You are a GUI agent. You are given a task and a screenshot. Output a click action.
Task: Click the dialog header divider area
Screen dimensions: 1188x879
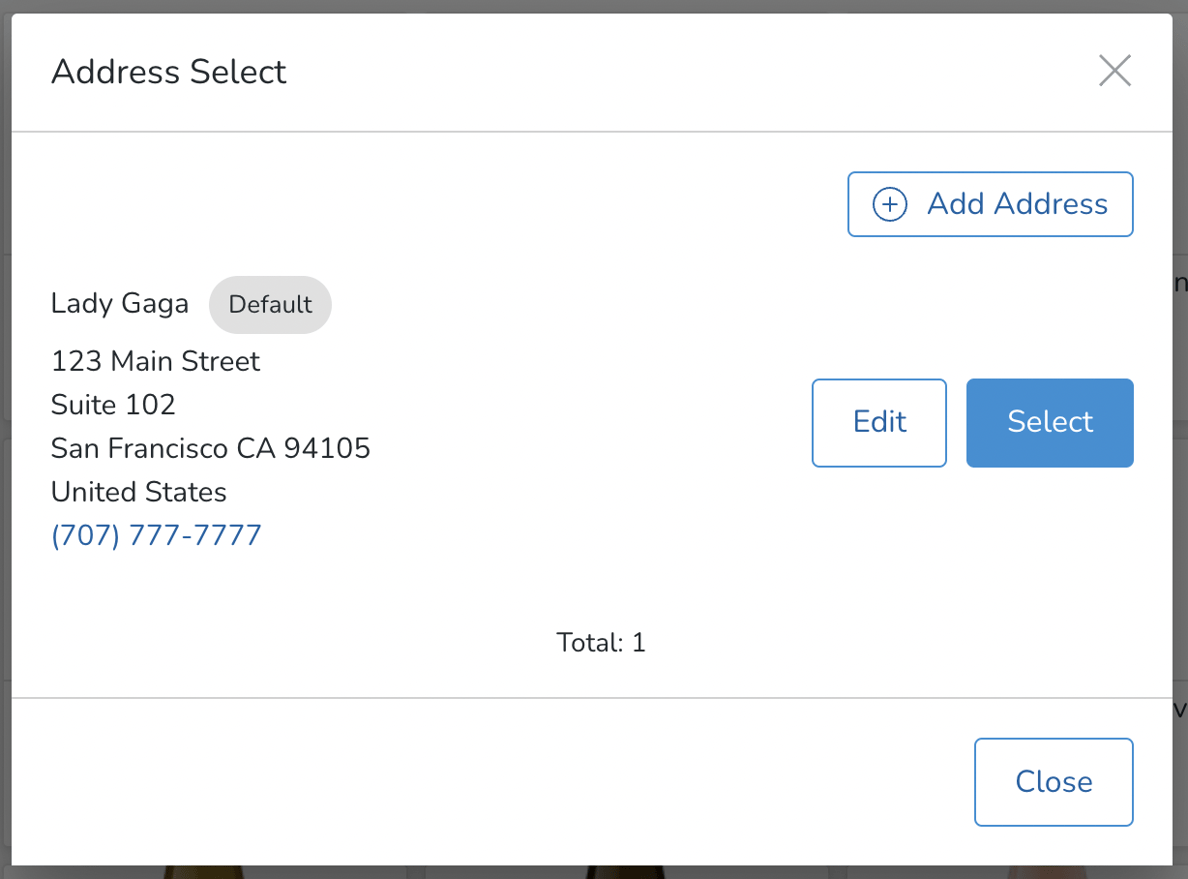click(x=594, y=130)
